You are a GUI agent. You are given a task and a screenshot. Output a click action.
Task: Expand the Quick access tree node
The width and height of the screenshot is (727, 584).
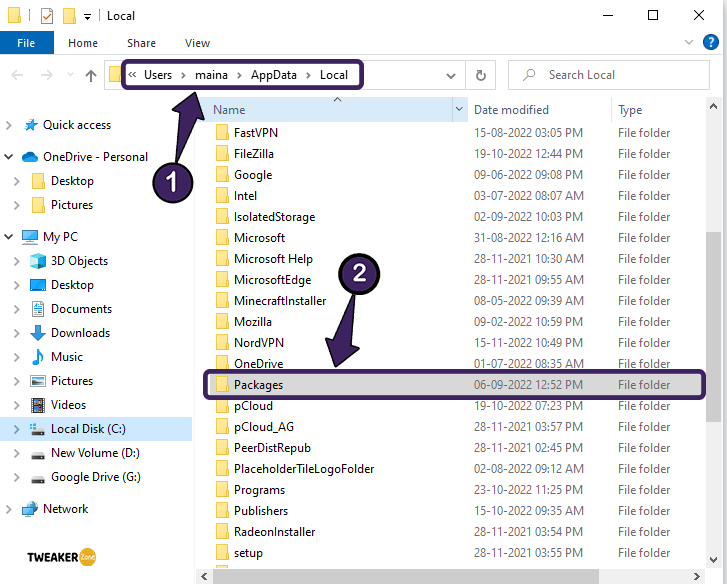click(x=8, y=125)
